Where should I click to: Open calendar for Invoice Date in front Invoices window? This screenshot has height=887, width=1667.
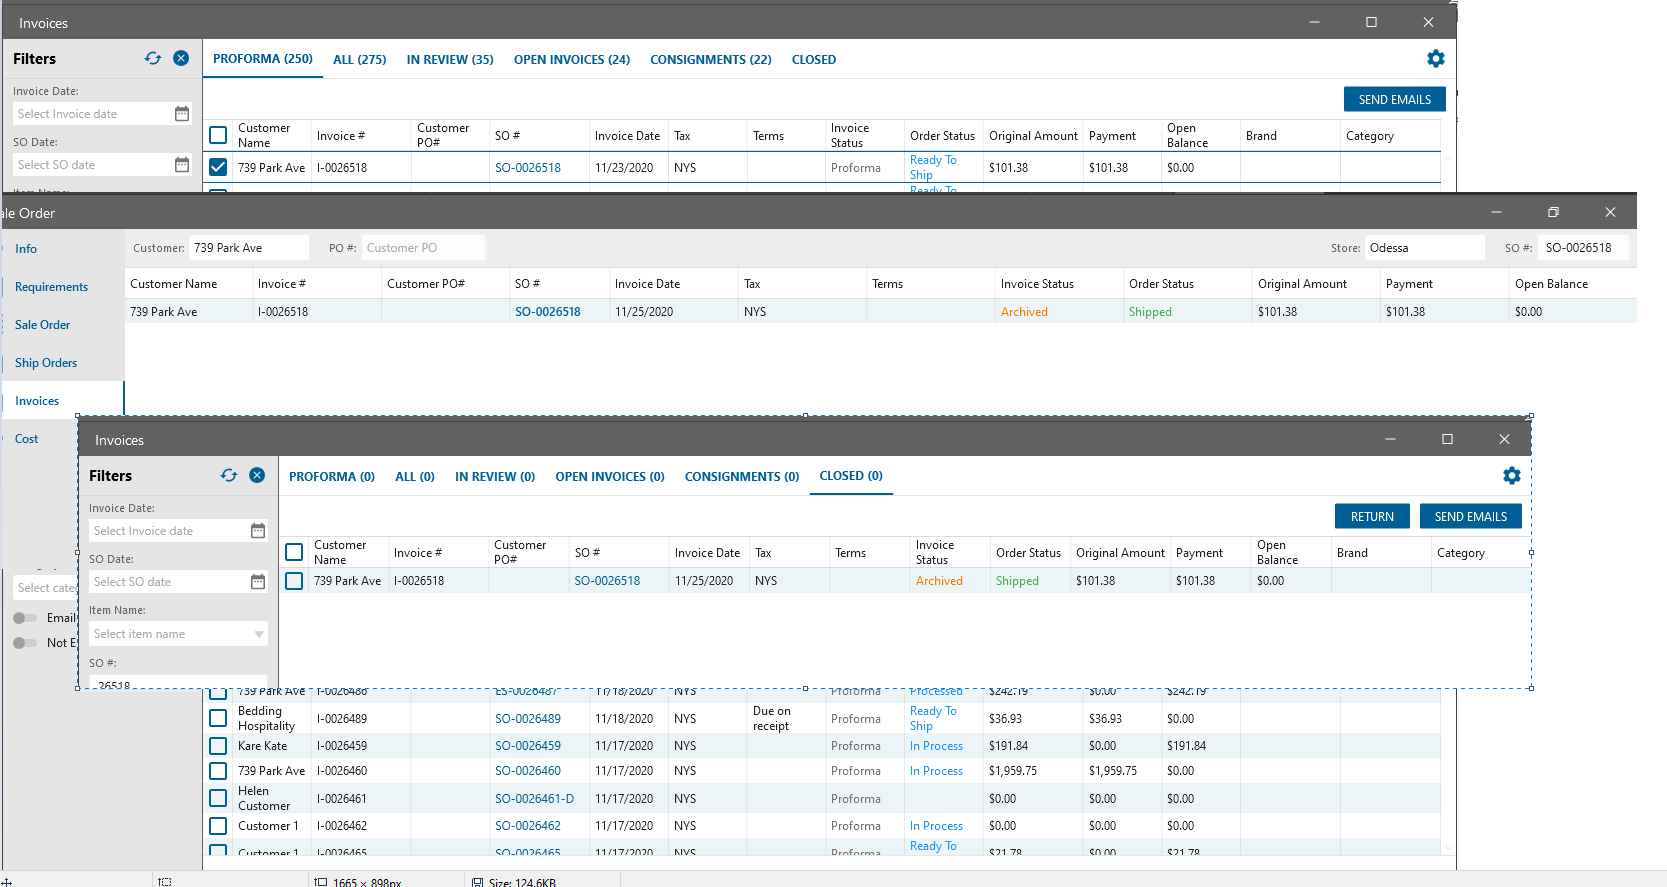tap(258, 531)
